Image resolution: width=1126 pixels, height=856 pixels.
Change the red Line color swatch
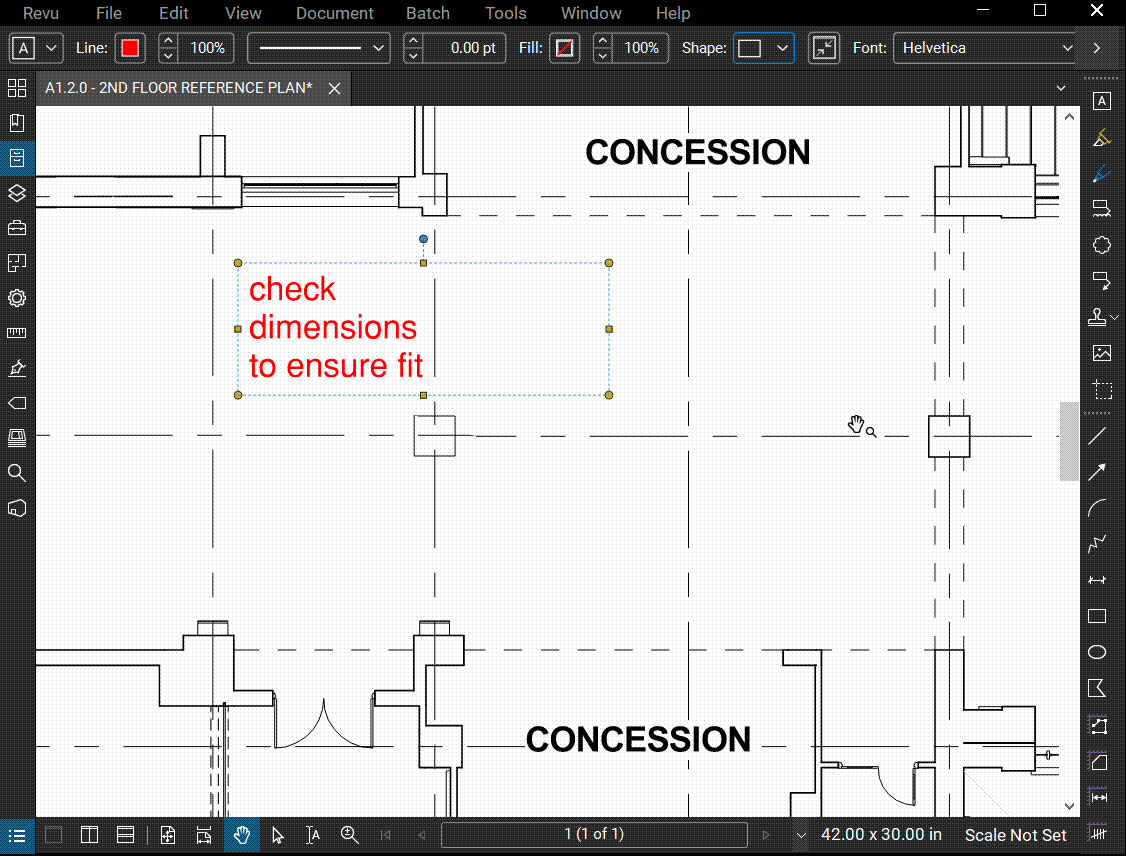(130, 47)
